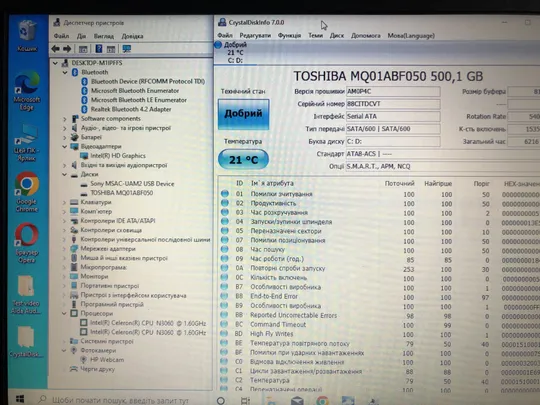This screenshot has width=540, height=405.
Task: Expand the Батареї category
Action: tap(65, 137)
